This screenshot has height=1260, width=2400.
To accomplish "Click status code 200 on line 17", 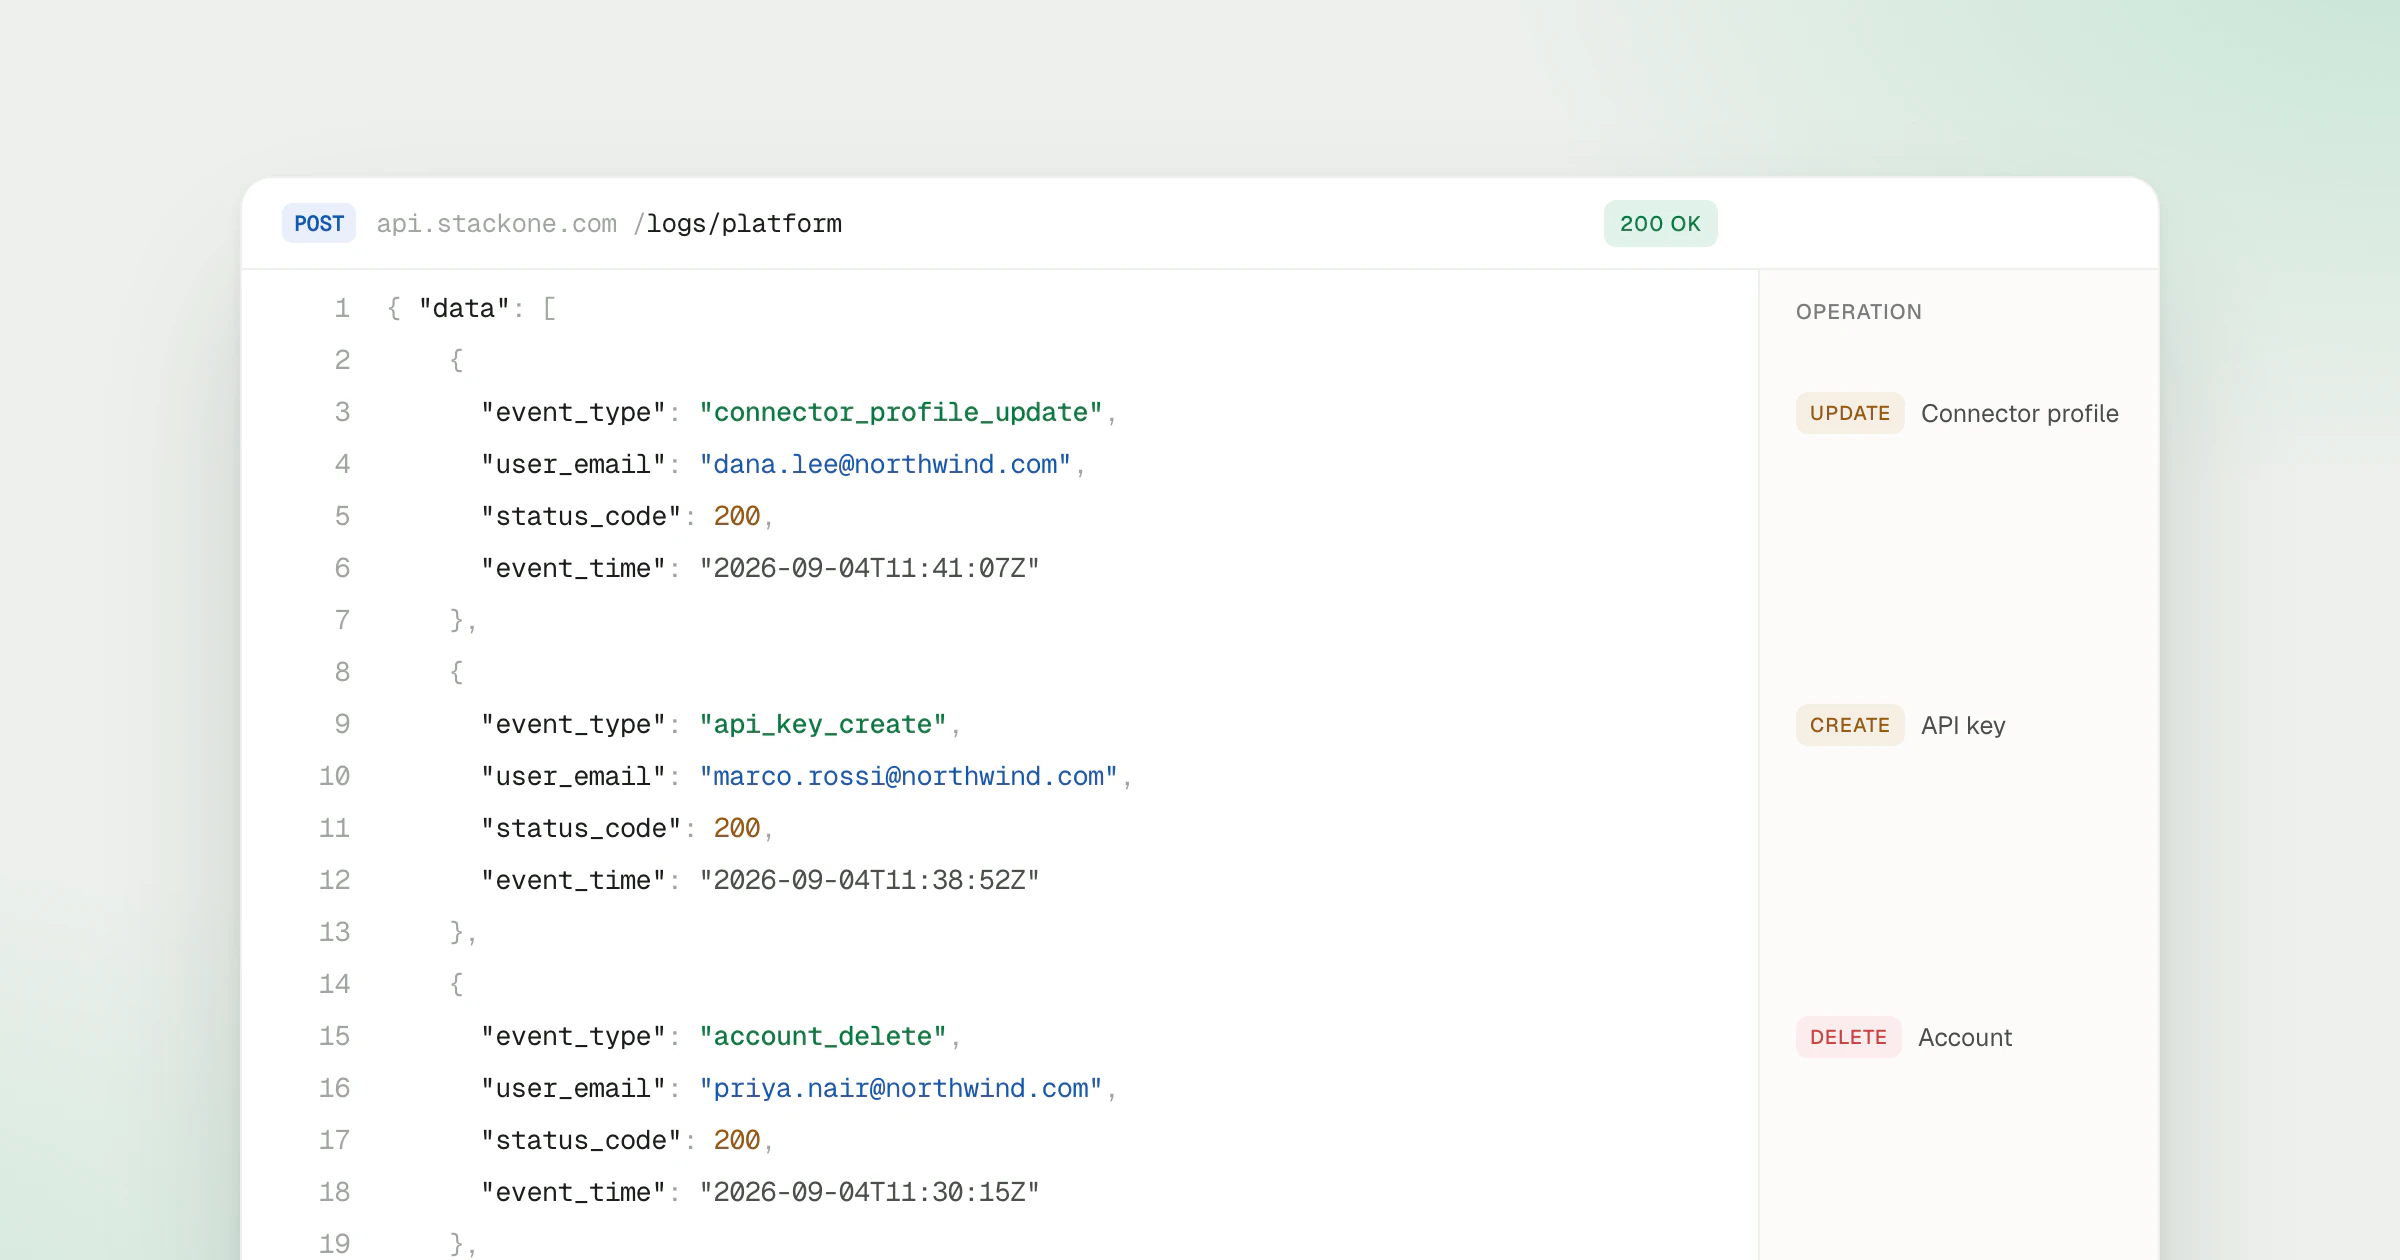I will coord(737,1140).
